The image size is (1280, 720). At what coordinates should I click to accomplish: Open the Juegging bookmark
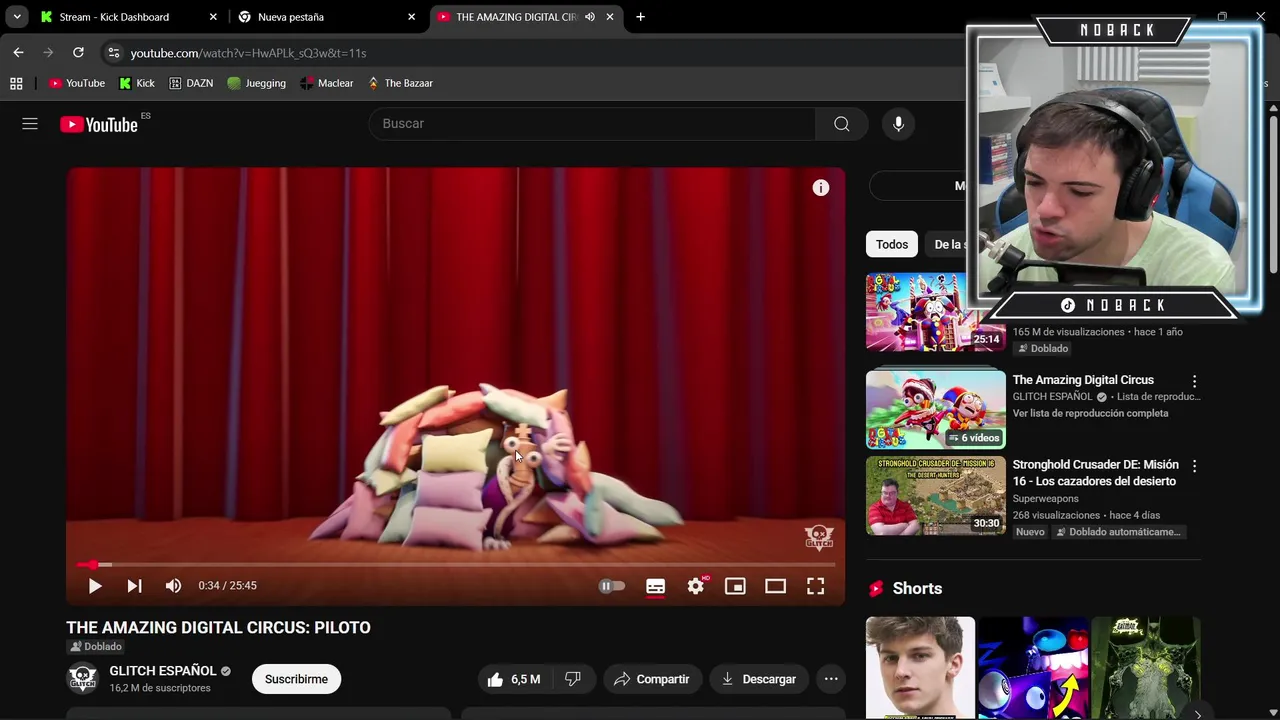[257, 83]
